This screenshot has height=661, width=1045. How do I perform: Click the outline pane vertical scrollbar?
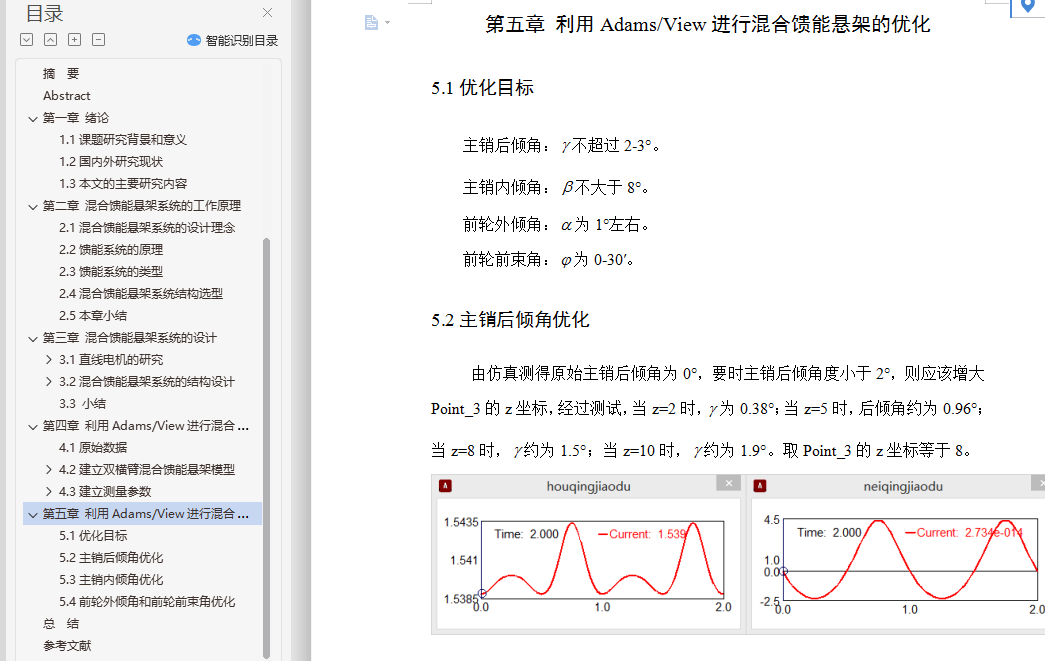(x=267, y=448)
